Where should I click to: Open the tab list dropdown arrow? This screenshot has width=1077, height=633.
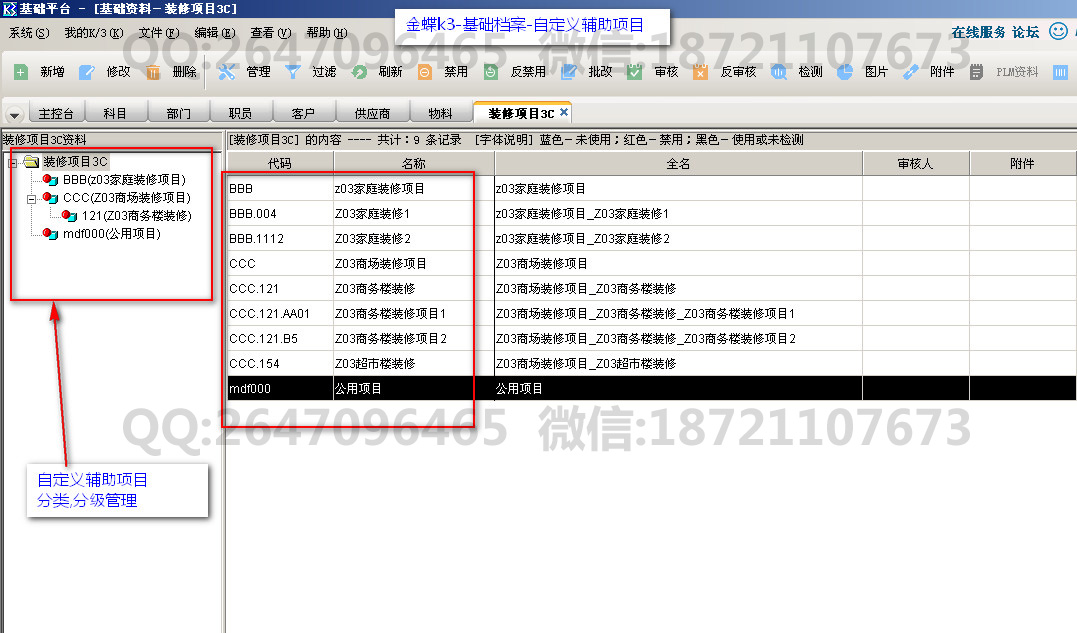point(14,115)
